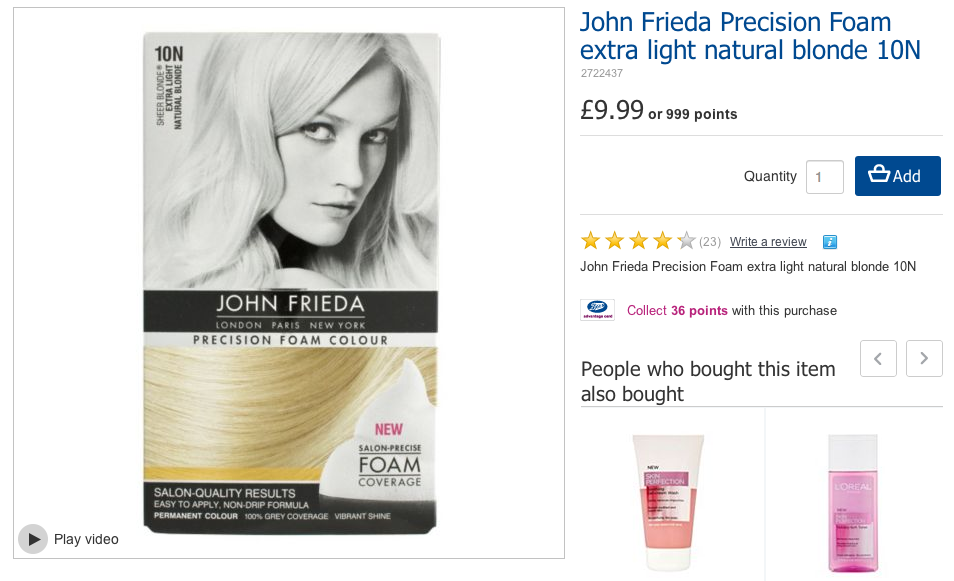Image resolution: width=954 pixels, height=581 pixels.
Task: Click the blue info icon beside Write a review
Action: pyautogui.click(x=830, y=242)
